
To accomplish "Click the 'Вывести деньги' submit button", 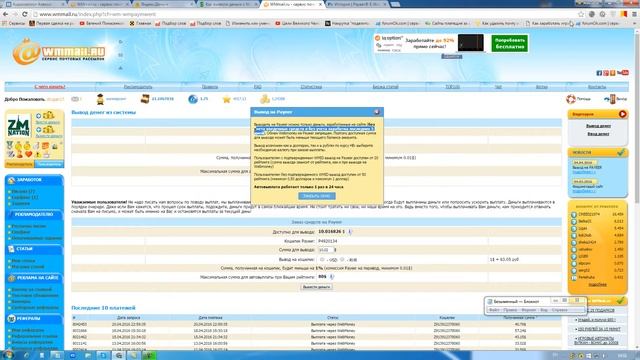I will [x=316, y=287].
